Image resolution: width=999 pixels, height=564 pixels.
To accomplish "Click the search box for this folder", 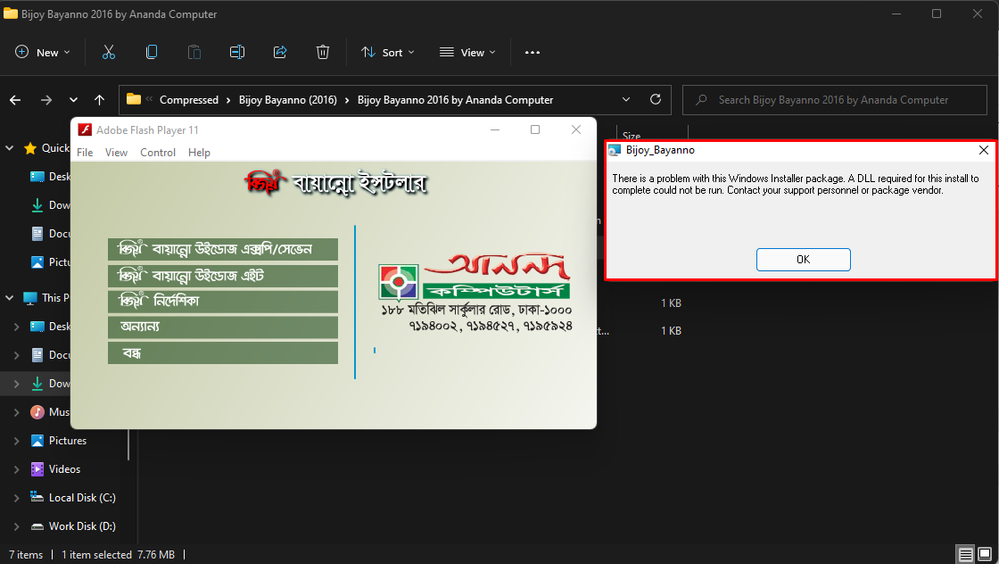I will coord(835,100).
